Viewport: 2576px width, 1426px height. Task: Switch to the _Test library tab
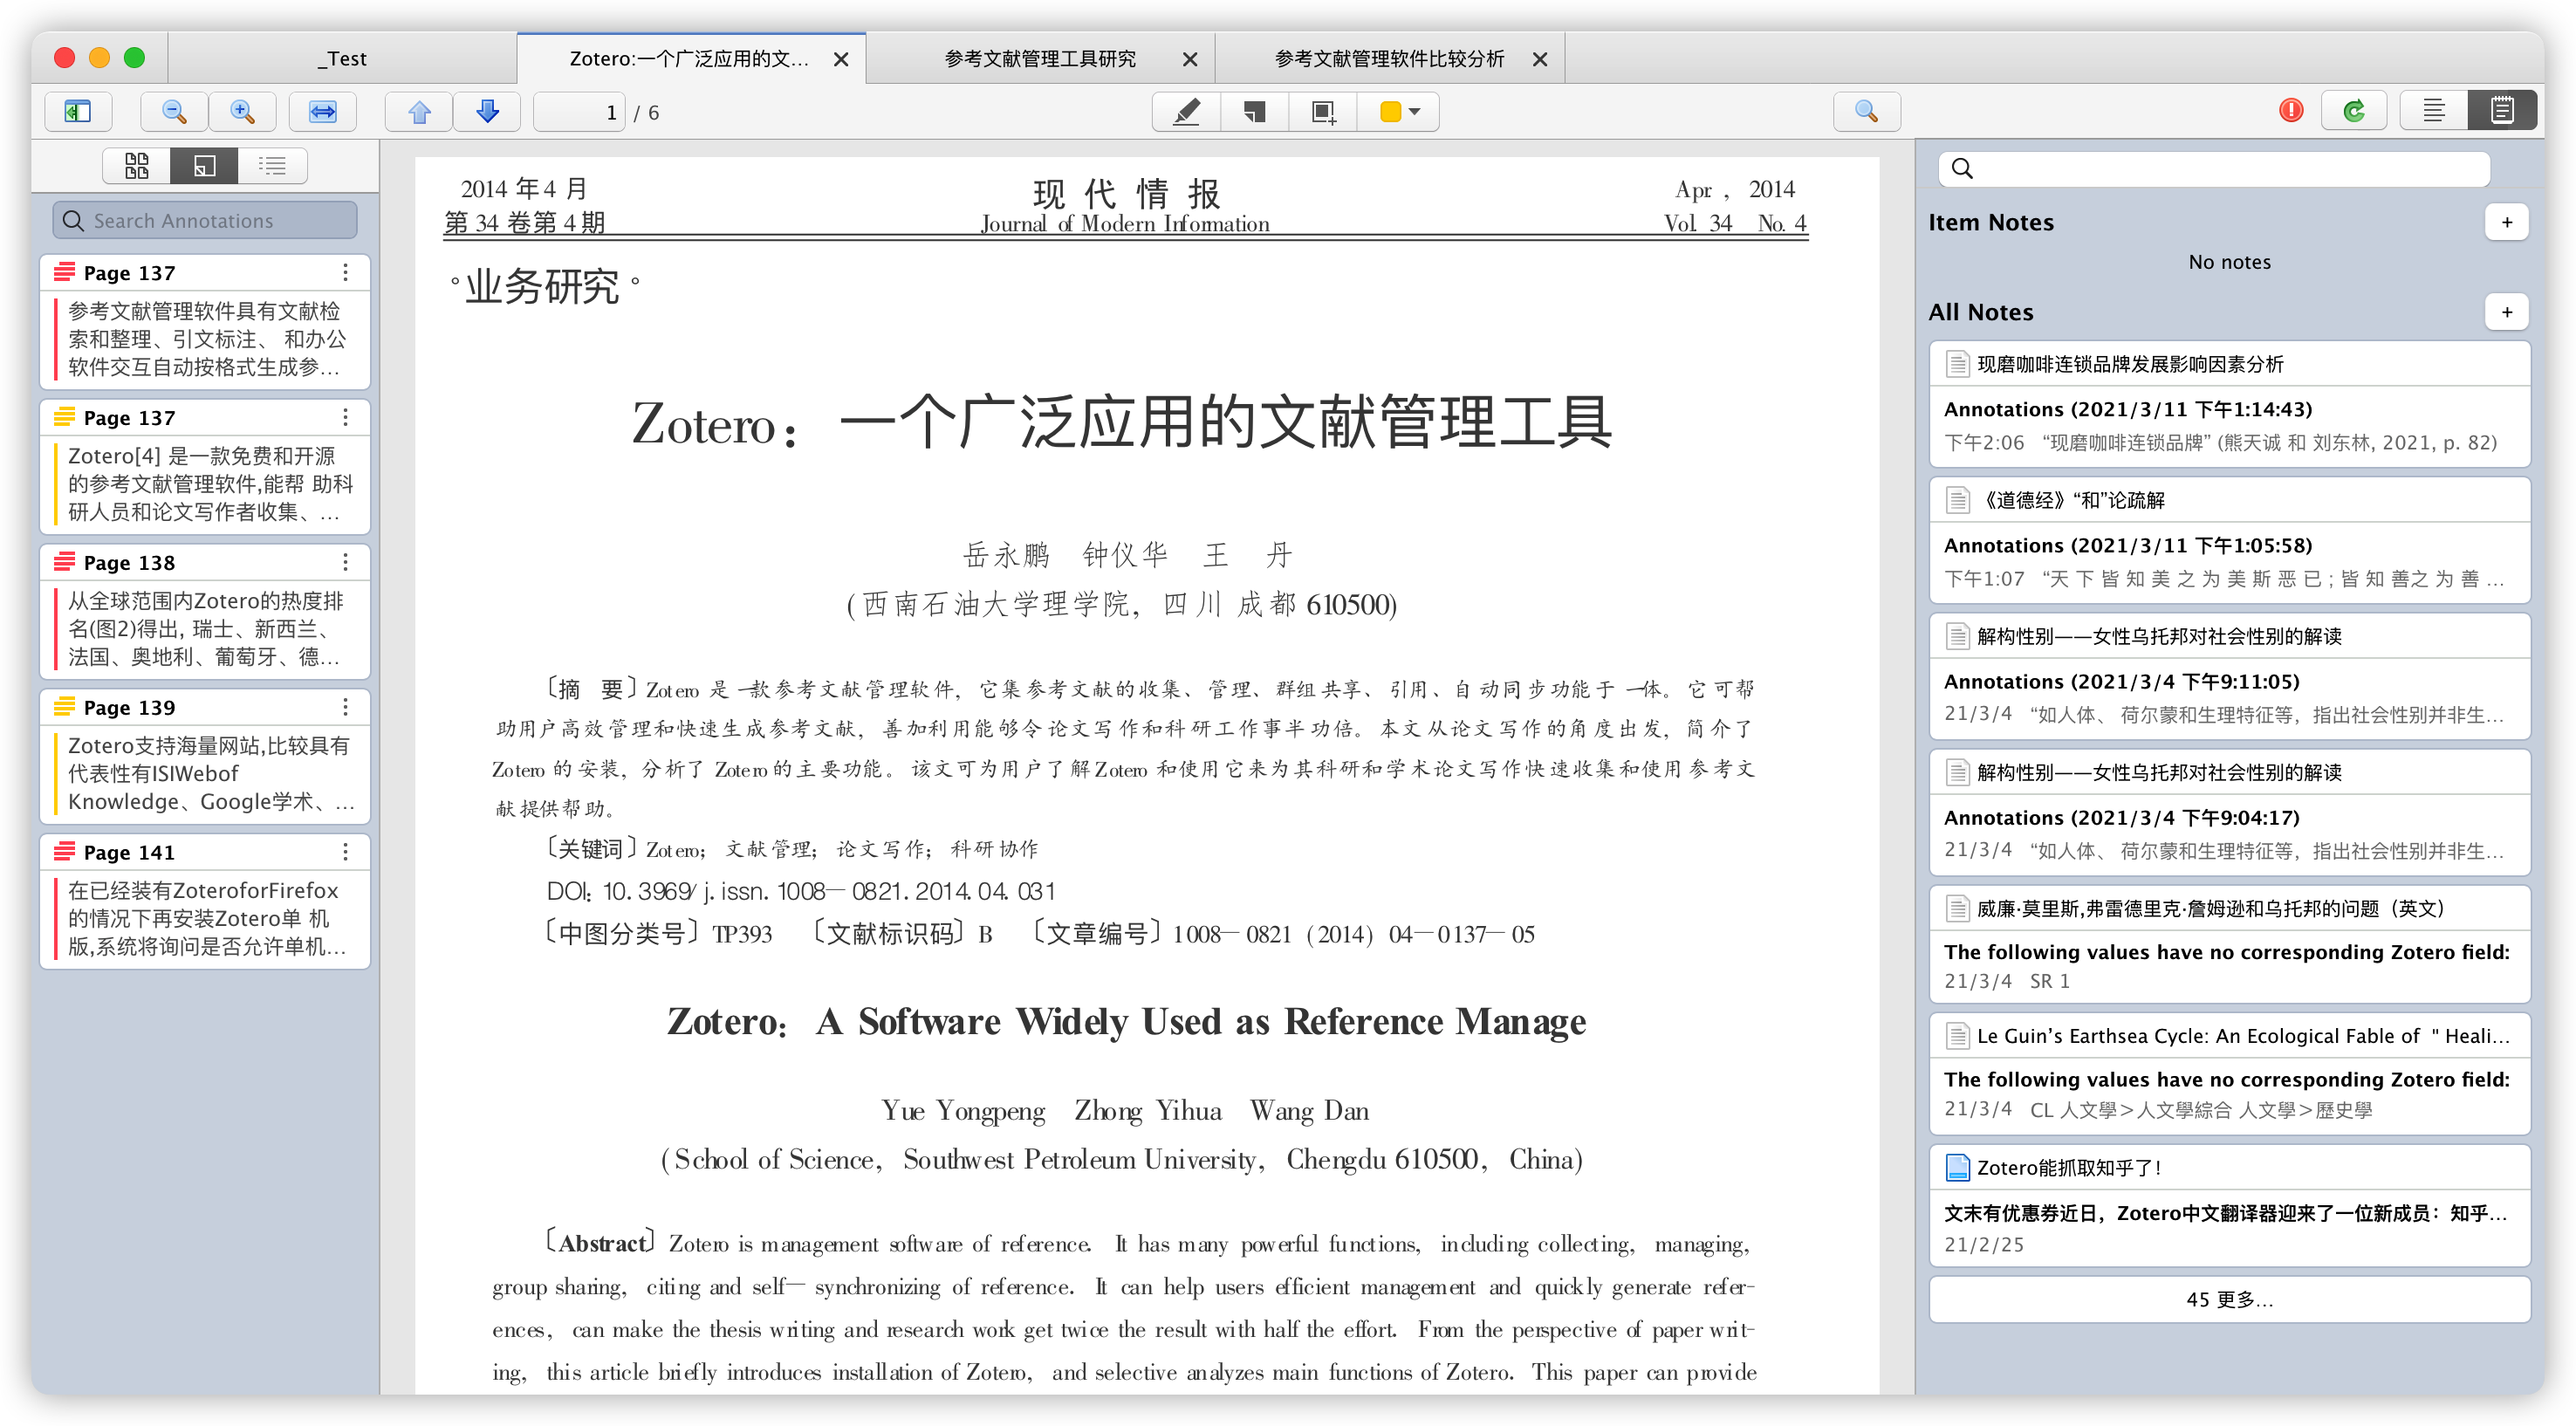[x=342, y=58]
